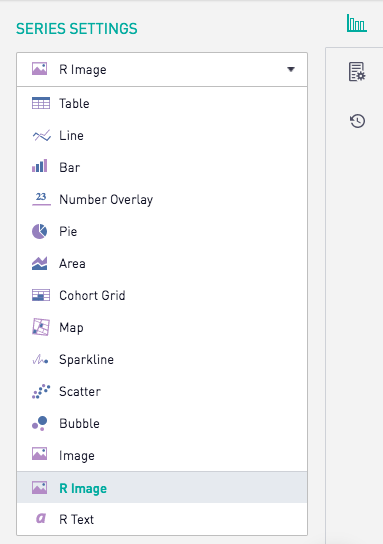This screenshot has width=383, height=544.
Task: Open the chart settings icon at top right
Action: click(x=357, y=23)
